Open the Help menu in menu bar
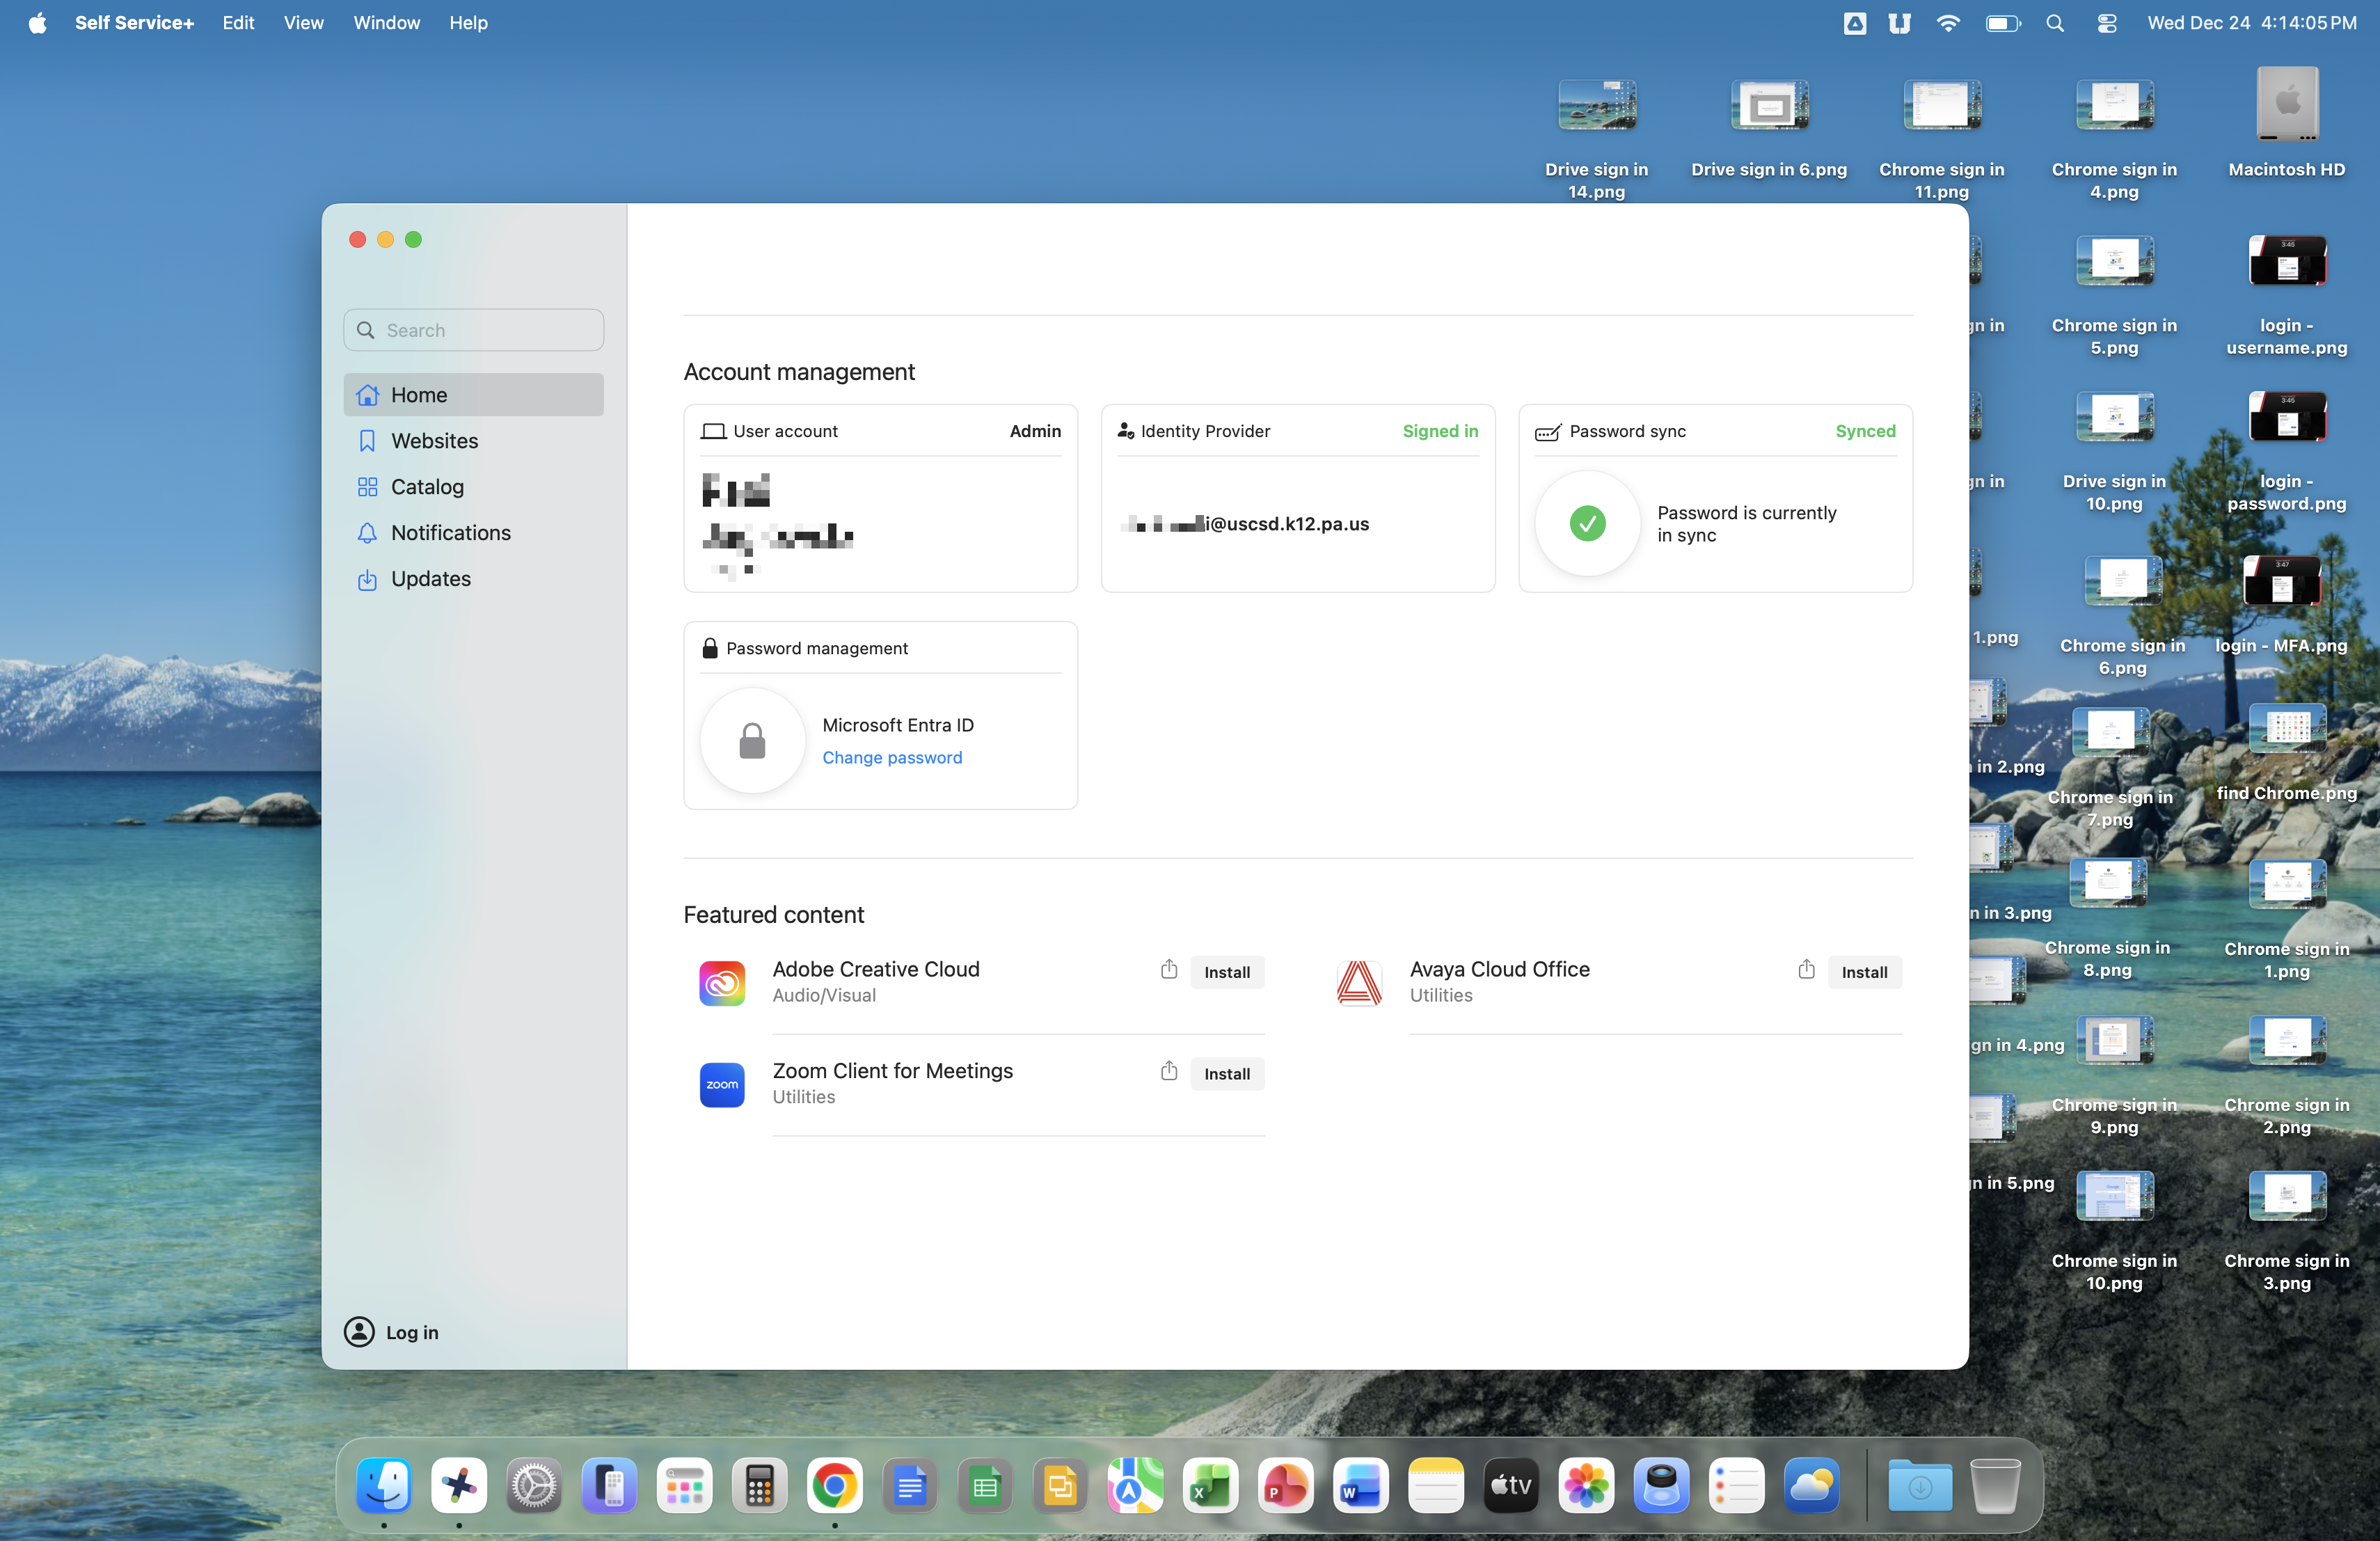This screenshot has width=2380, height=1541. coord(468,23)
